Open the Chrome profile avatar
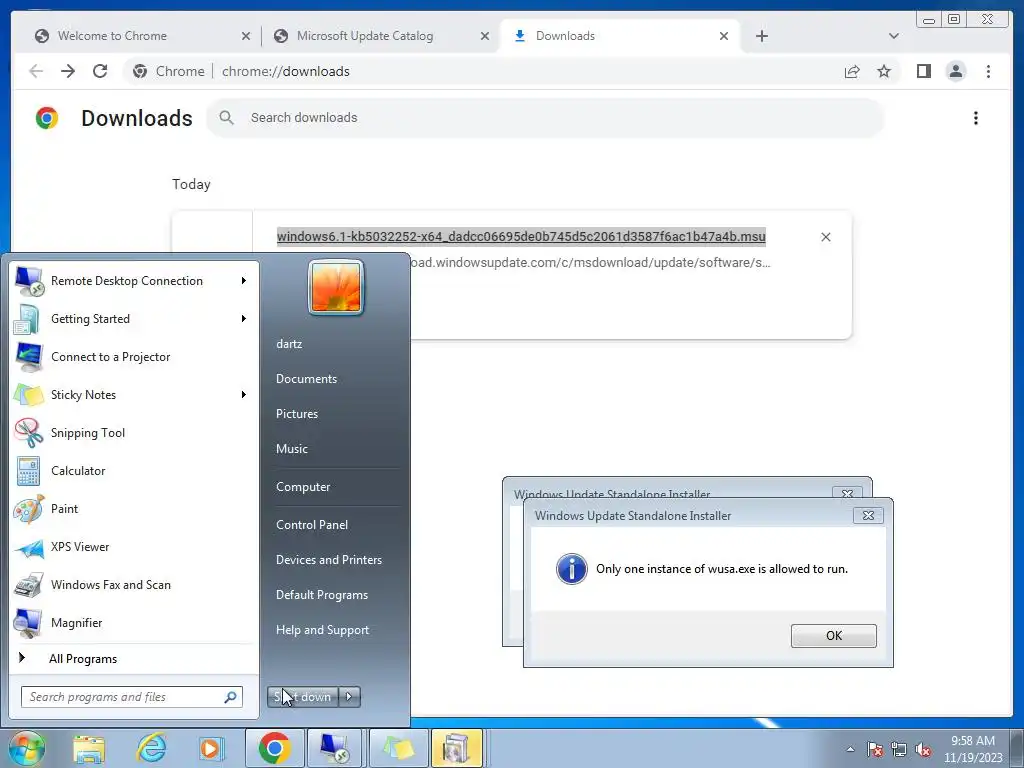 pyautogui.click(x=955, y=71)
